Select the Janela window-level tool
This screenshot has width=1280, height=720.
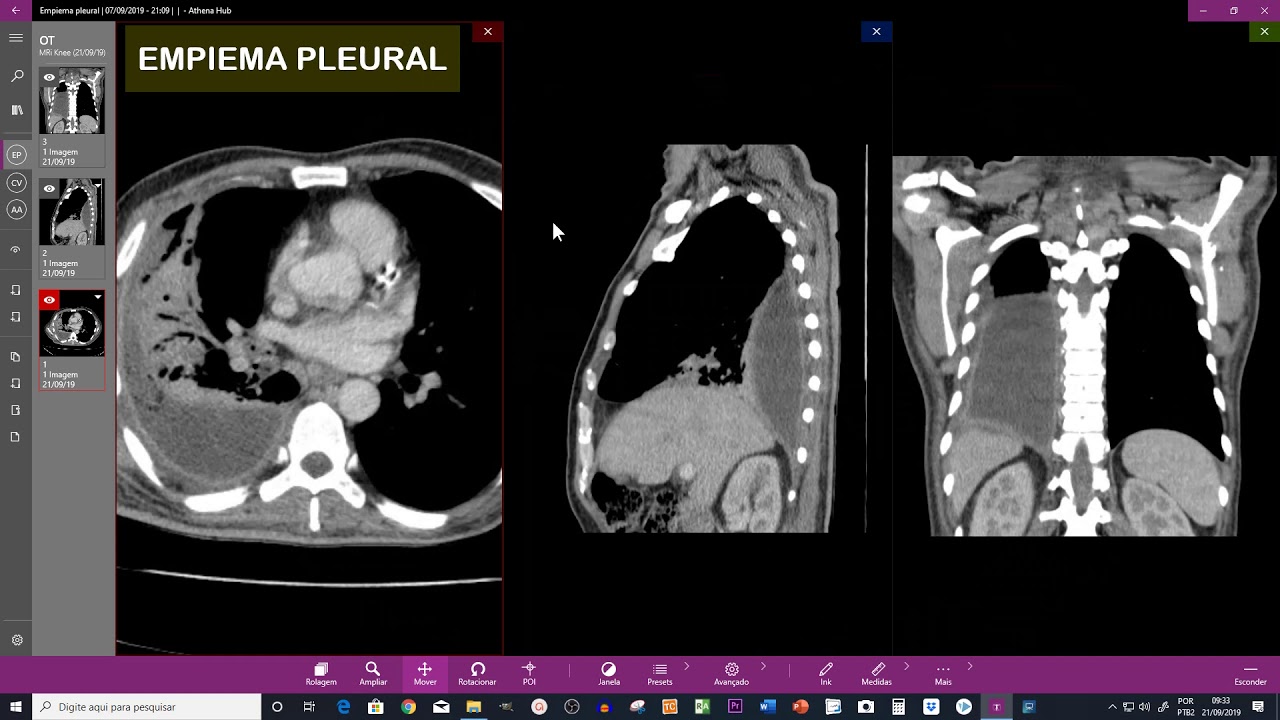coord(609,673)
